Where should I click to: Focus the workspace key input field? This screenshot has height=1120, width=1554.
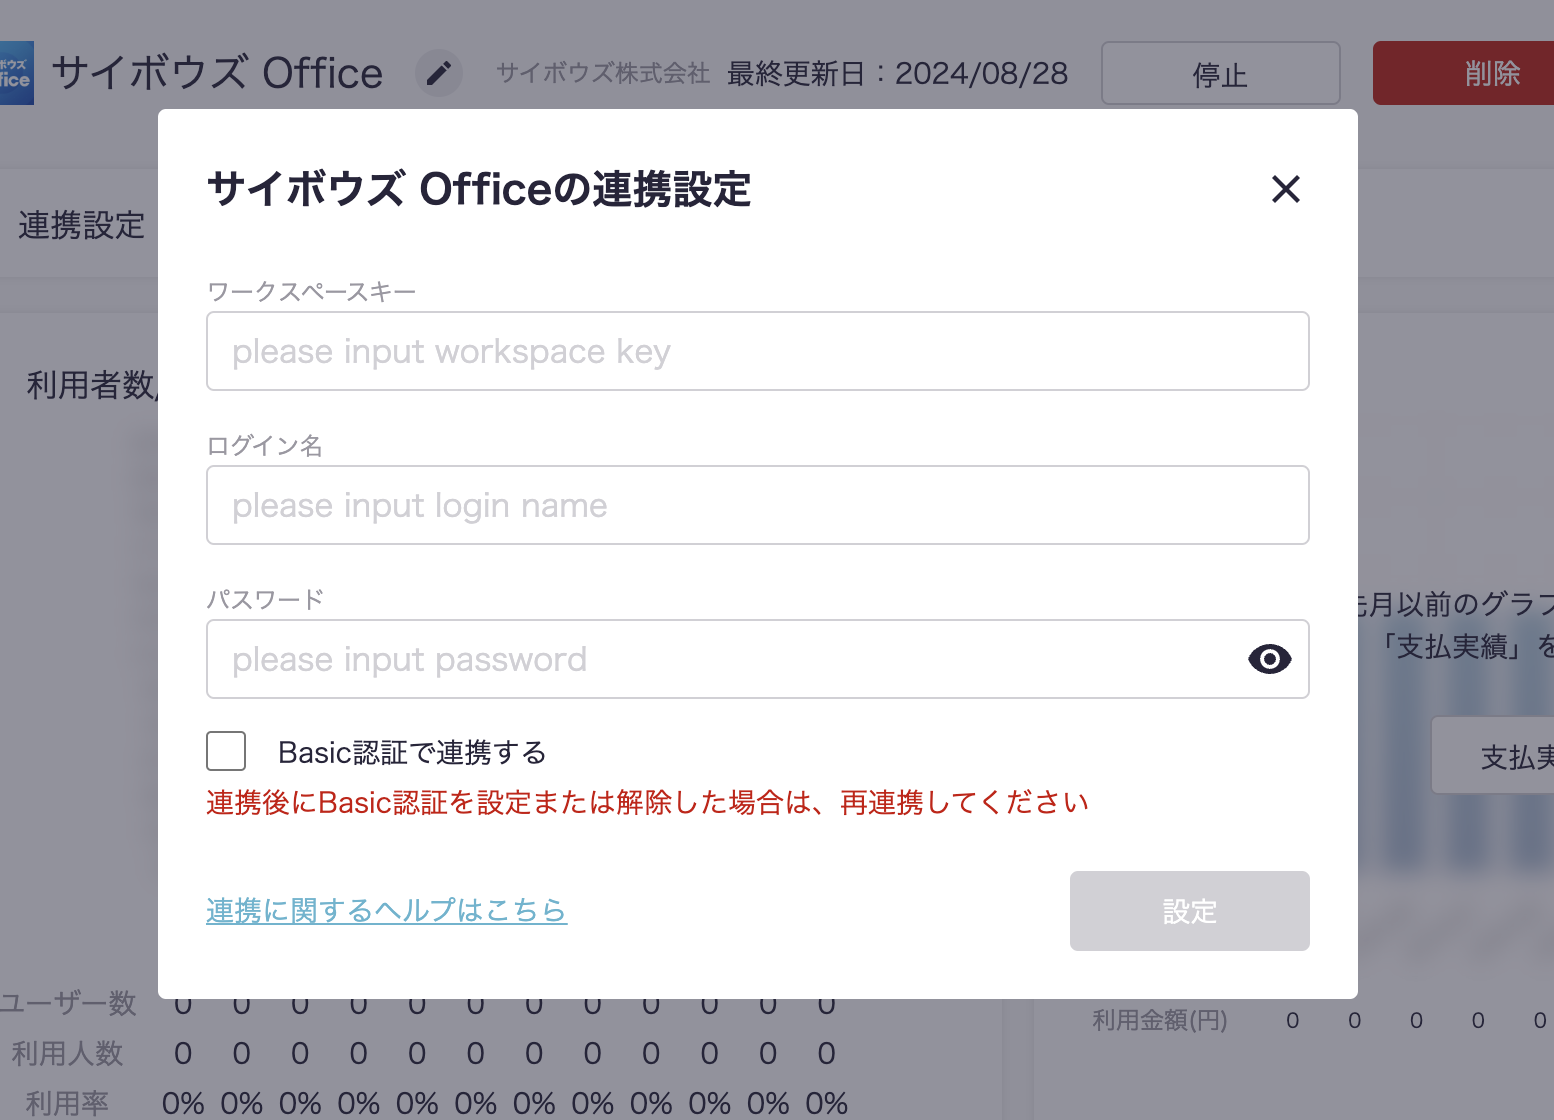757,351
